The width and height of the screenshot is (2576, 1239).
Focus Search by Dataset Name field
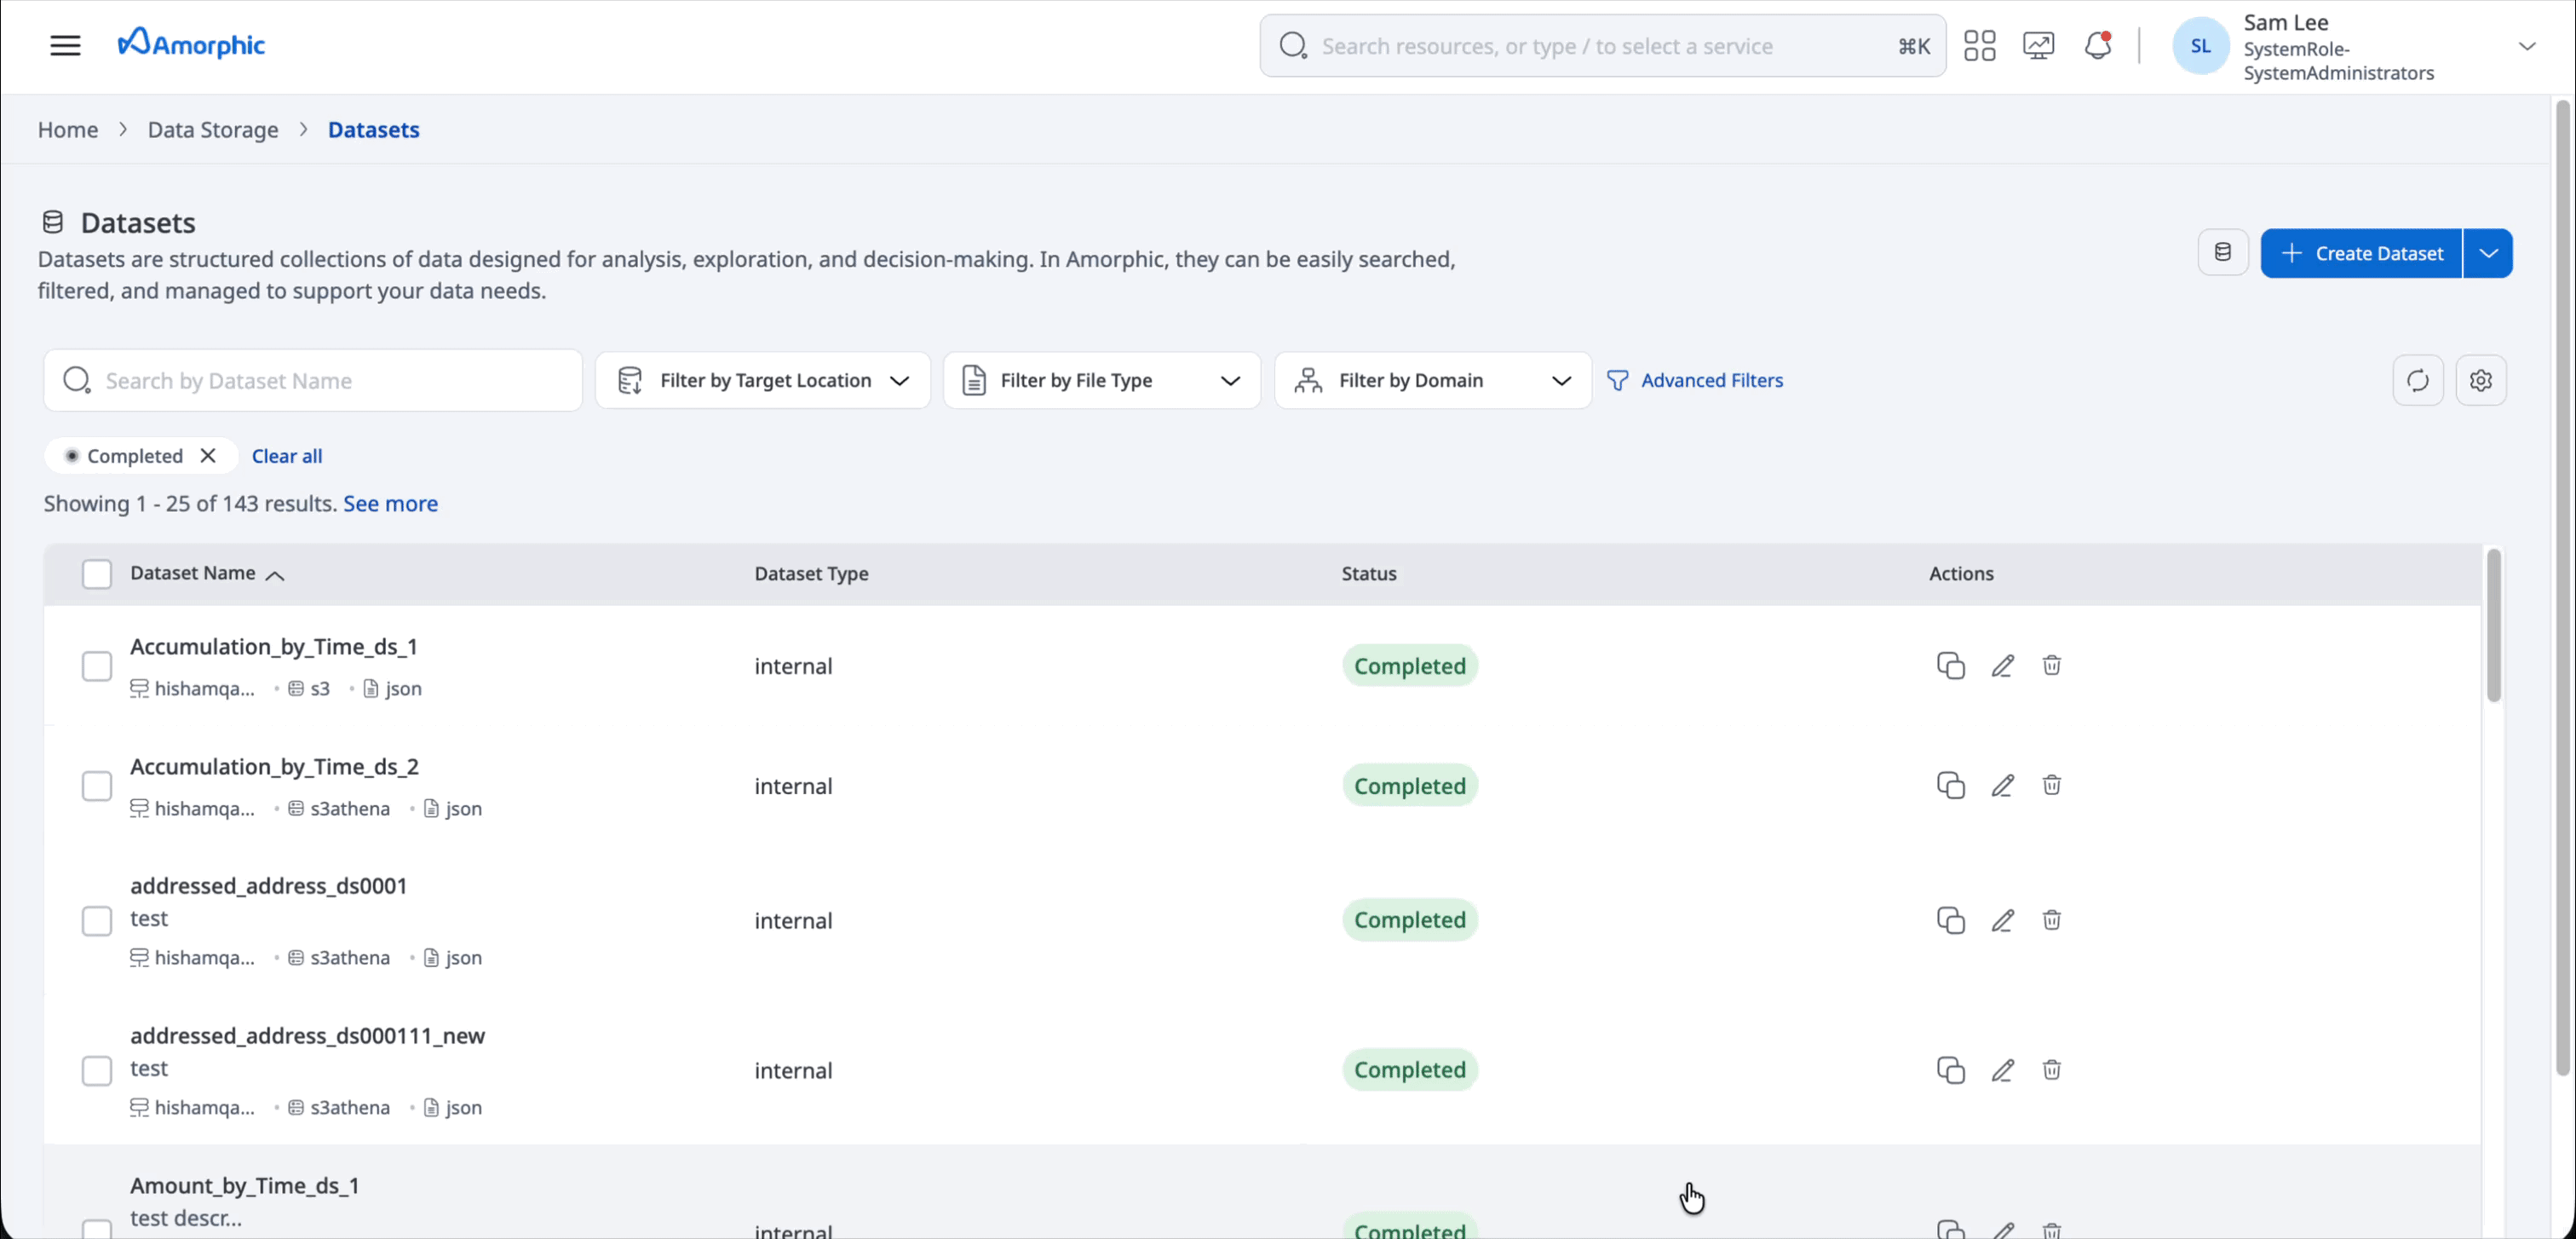point(313,380)
